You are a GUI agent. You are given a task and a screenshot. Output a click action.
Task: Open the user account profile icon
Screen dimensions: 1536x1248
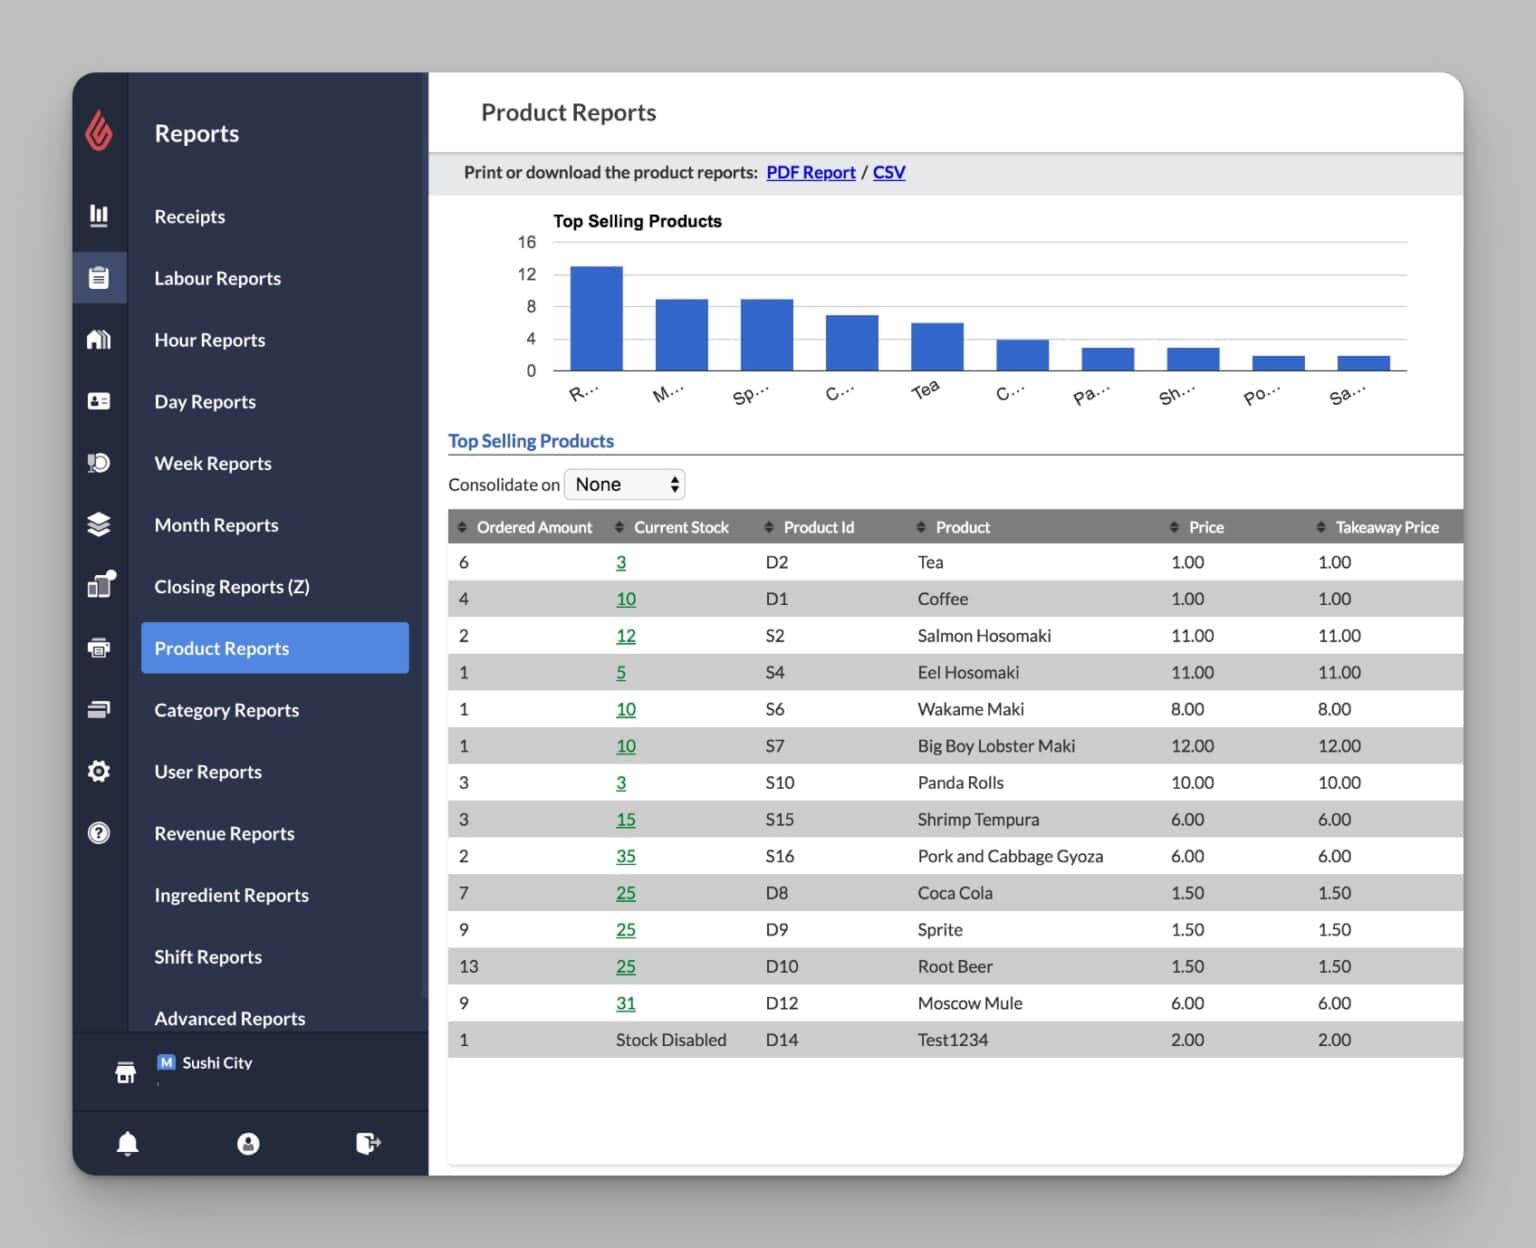(248, 1143)
